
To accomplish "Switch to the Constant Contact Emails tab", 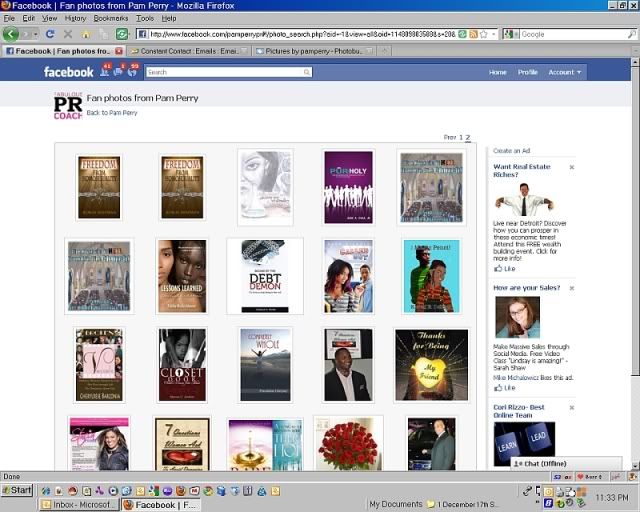I will click(x=189, y=51).
